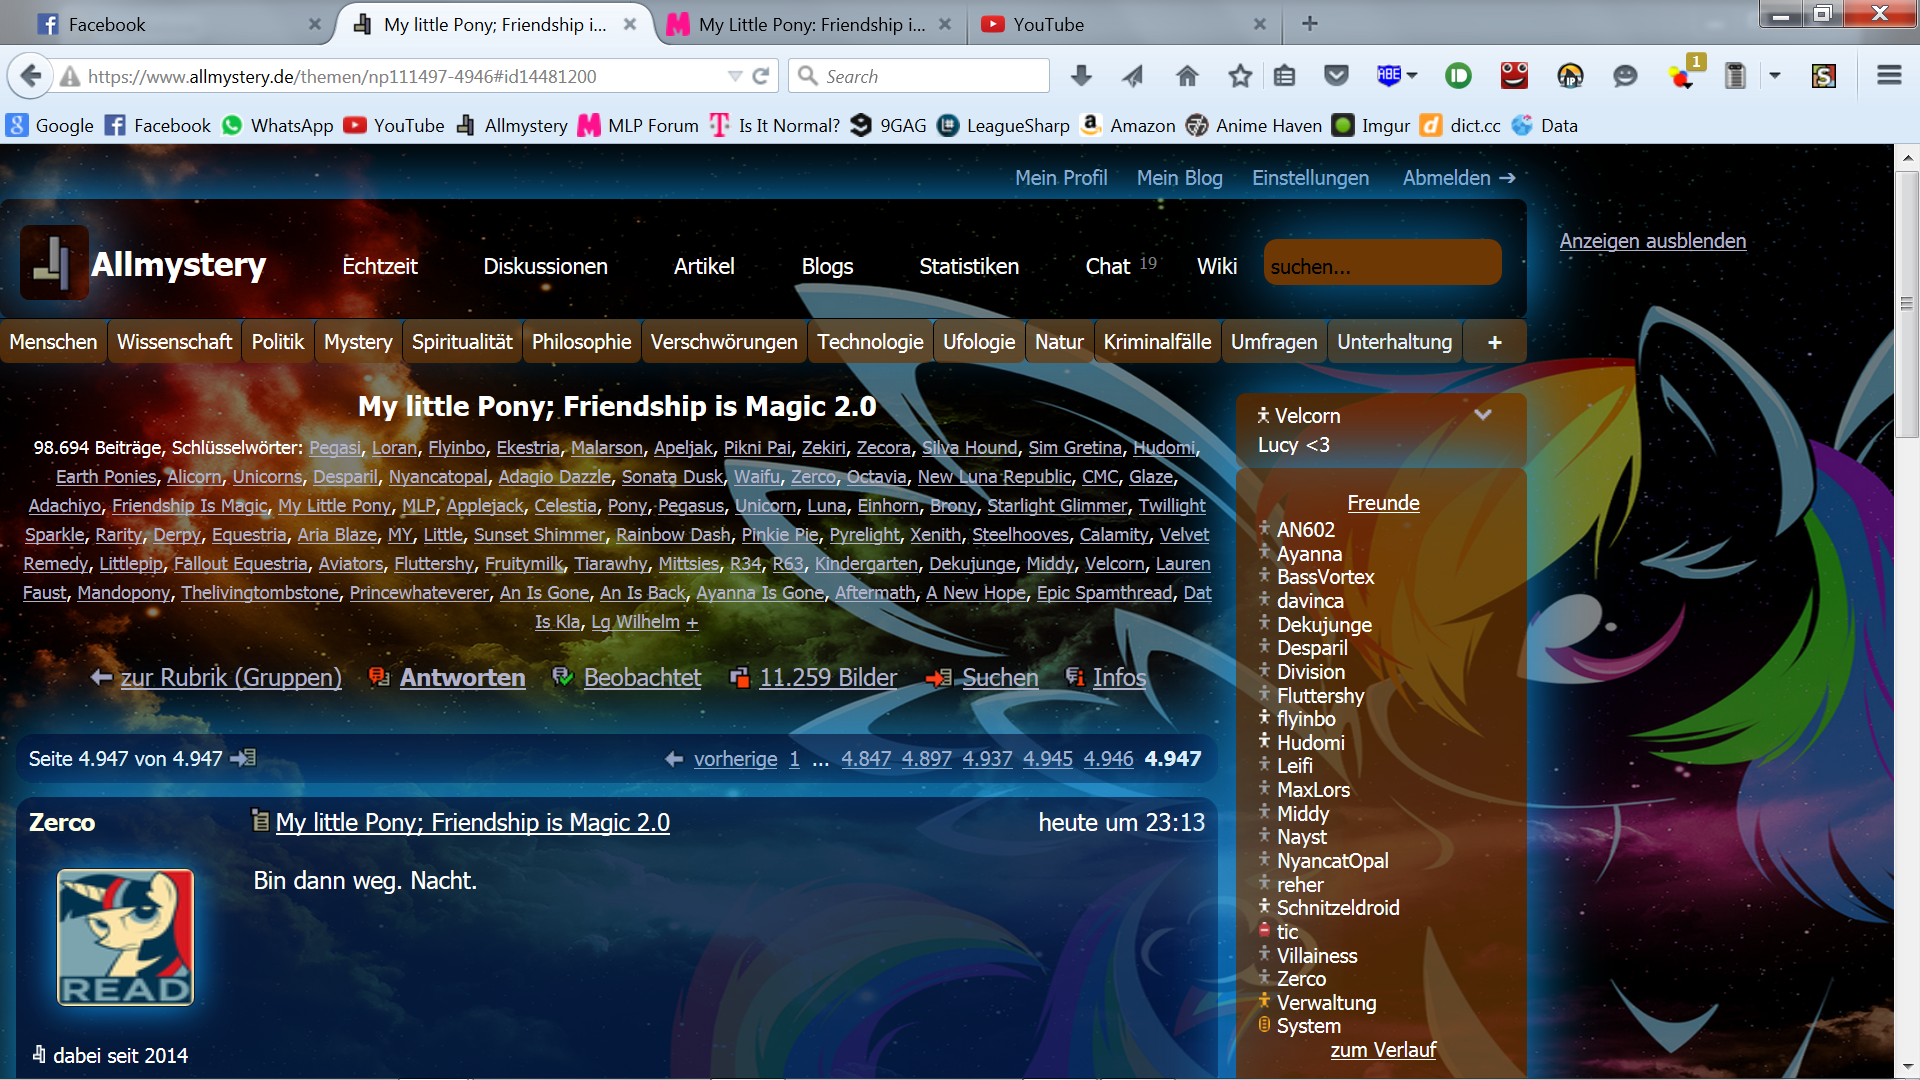The width and height of the screenshot is (1920, 1080).
Task: Open the ABP extension dropdown arrow
Action: tap(1412, 76)
